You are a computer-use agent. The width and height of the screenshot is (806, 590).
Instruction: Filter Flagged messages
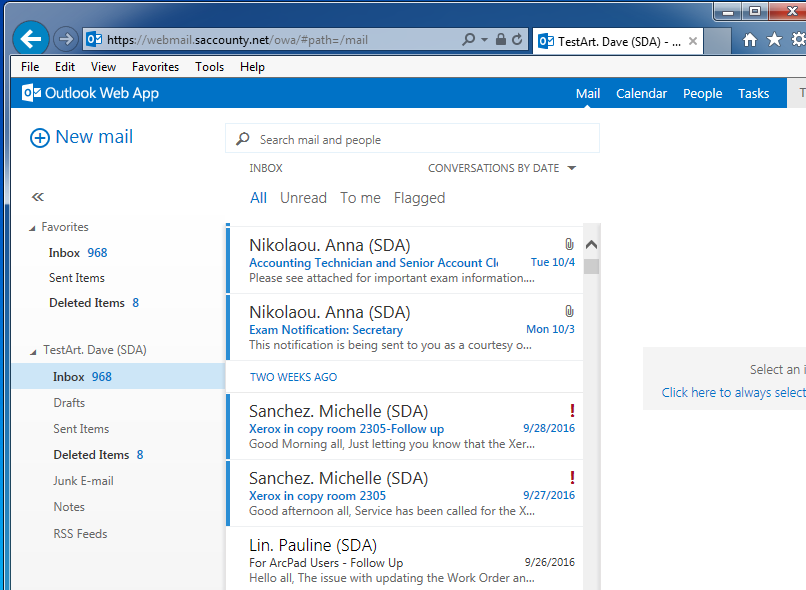tap(419, 198)
